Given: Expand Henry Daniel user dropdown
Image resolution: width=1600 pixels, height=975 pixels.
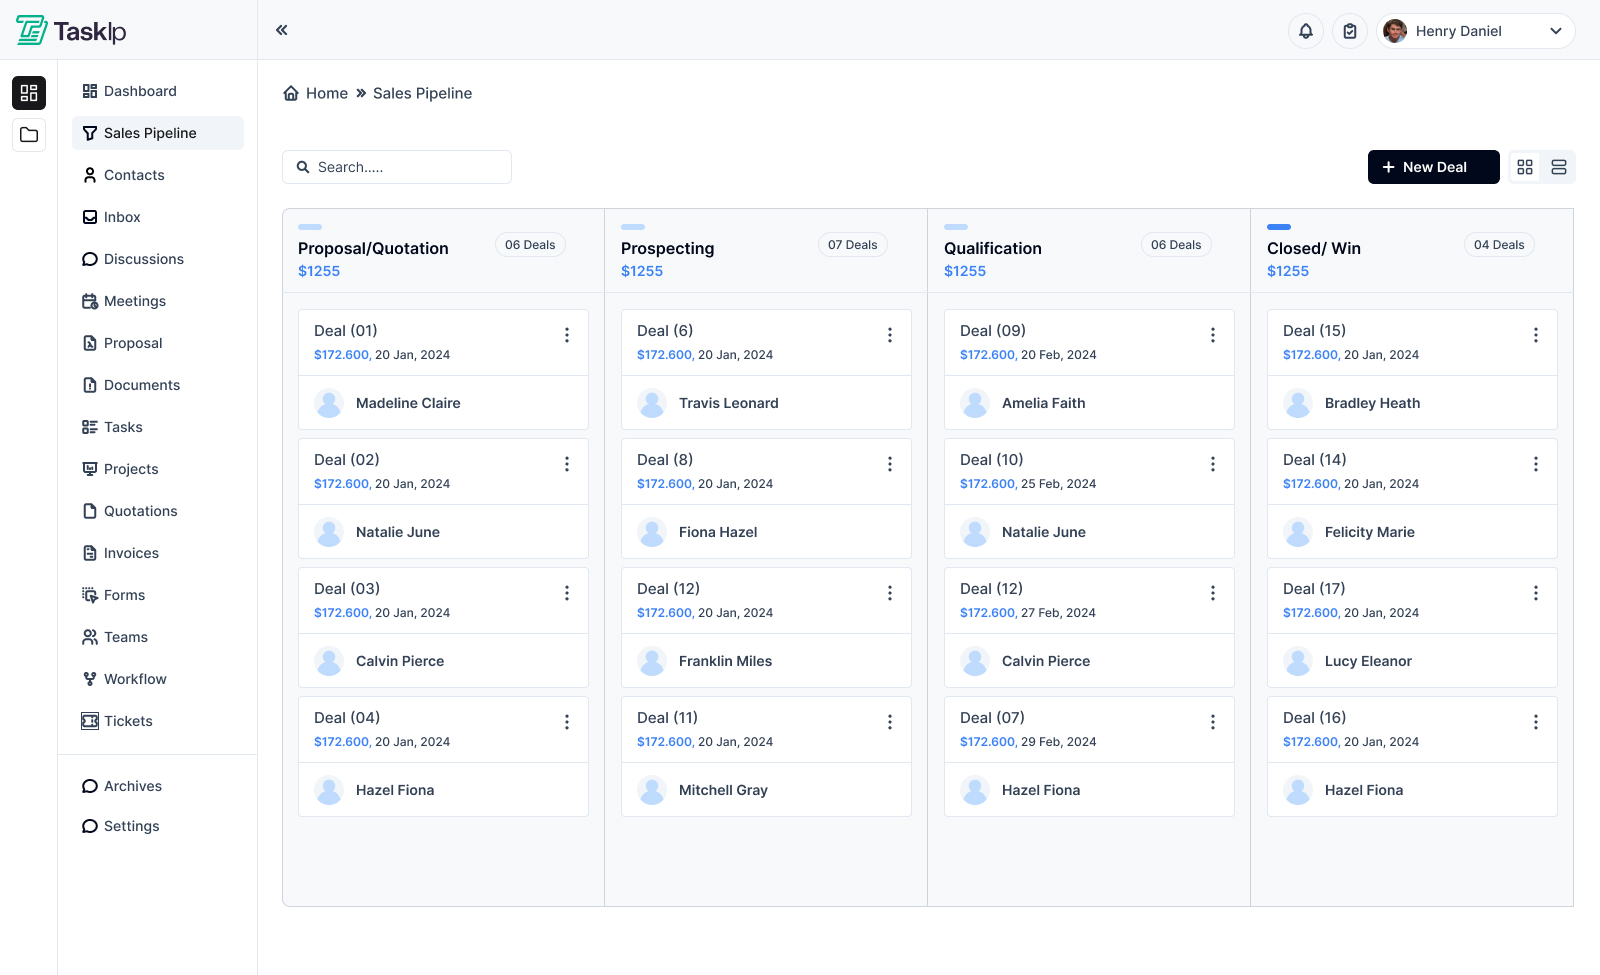Looking at the screenshot, I should 1556,31.
